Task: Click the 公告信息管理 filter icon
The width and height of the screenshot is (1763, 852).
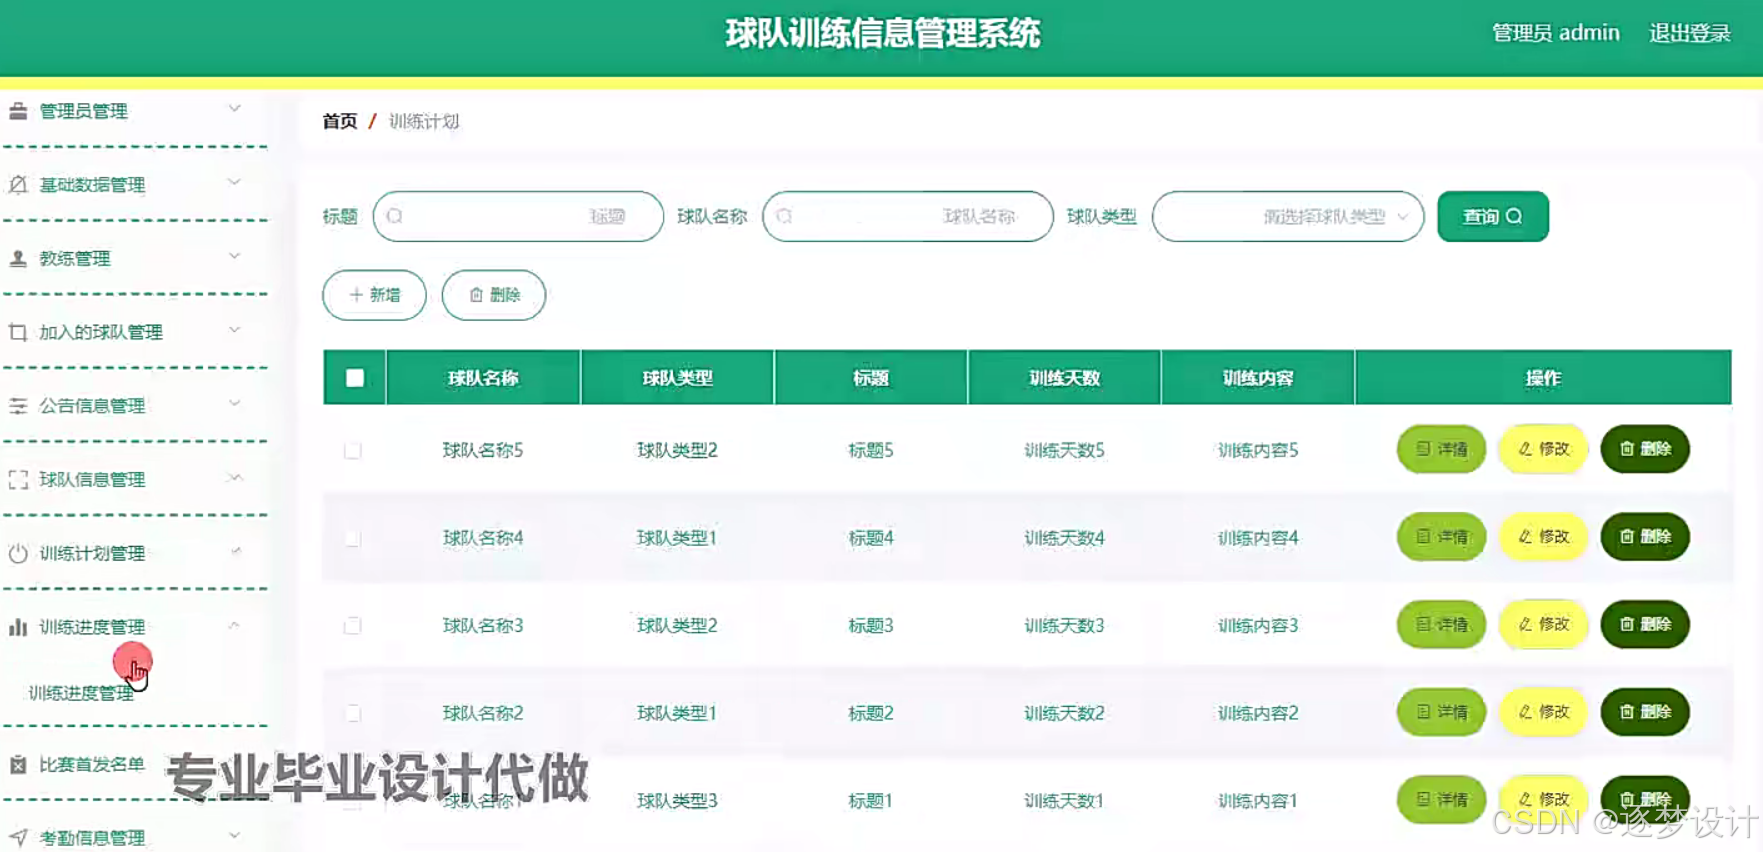Action: [x=18, y=405]
